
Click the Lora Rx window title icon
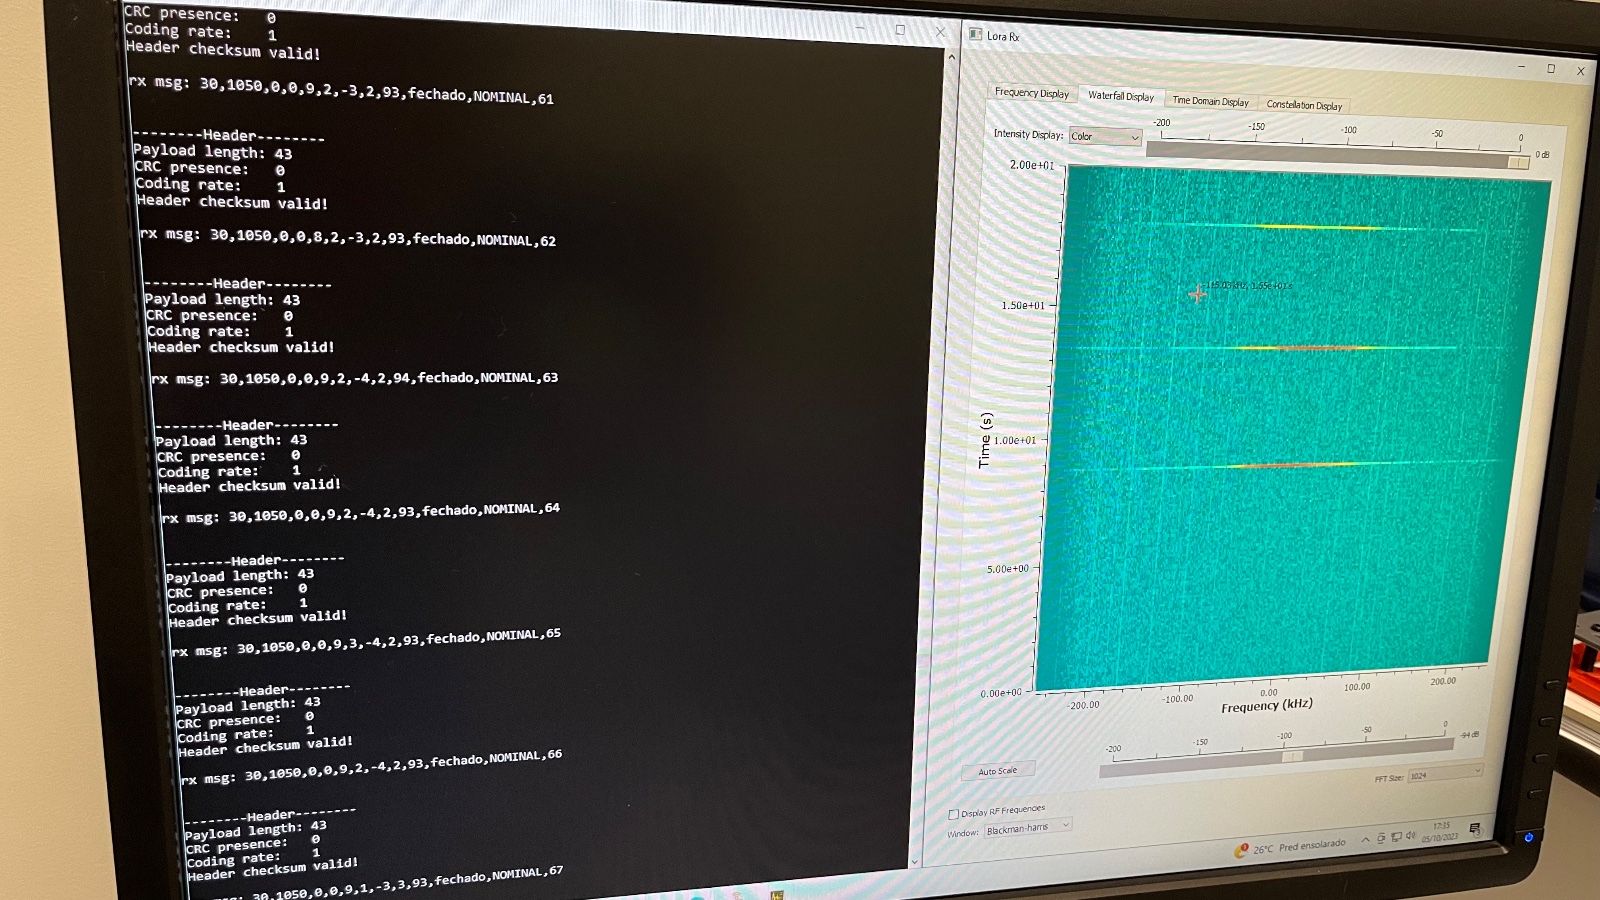[x=976, y=34]
